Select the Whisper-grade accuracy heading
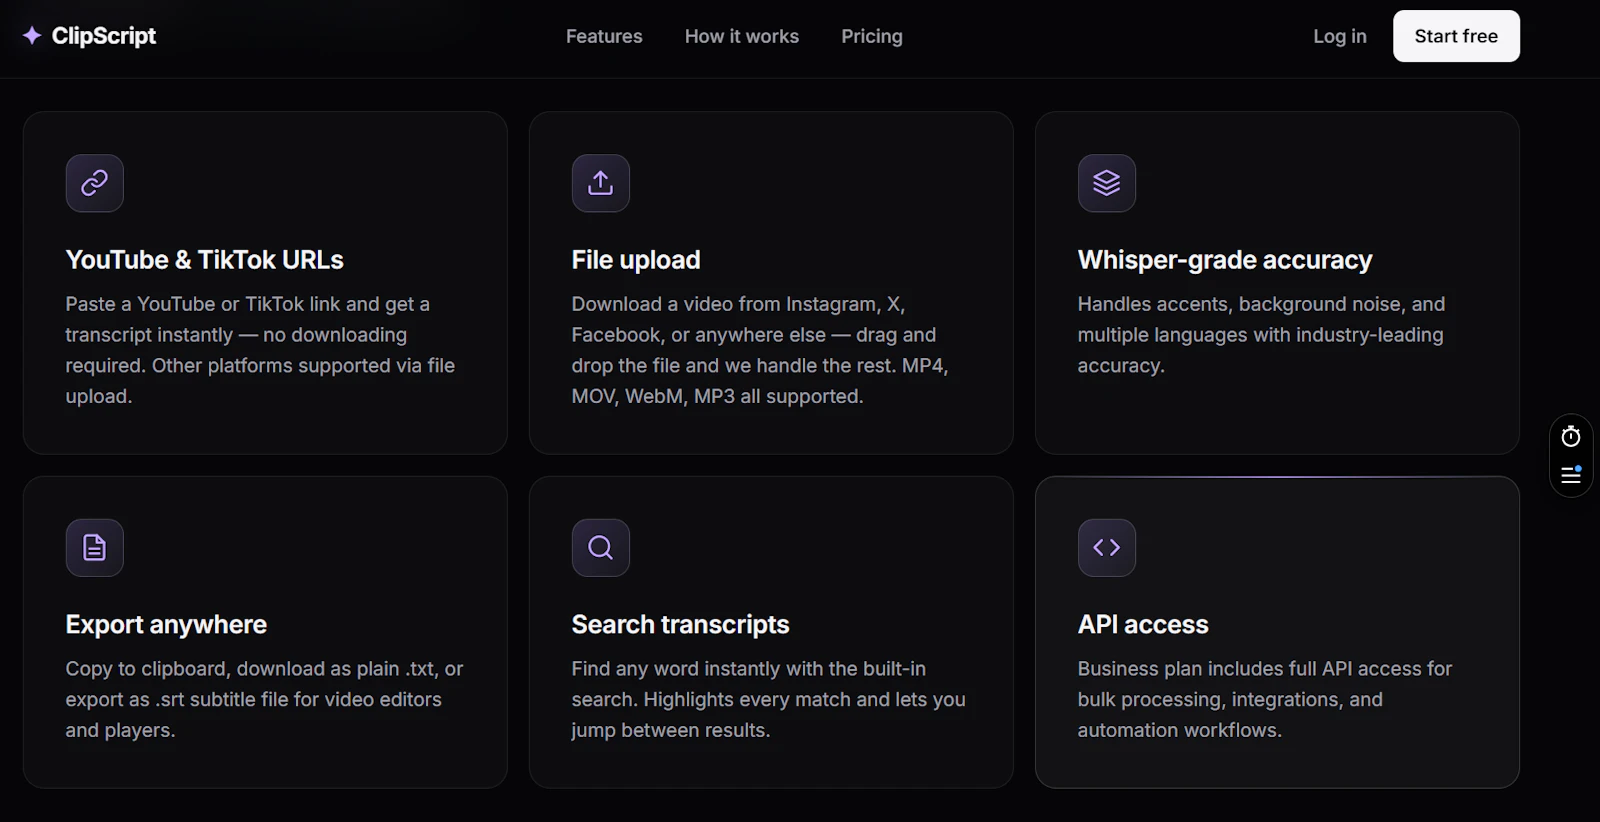1600x822 pixels. tap(1225, 260)
